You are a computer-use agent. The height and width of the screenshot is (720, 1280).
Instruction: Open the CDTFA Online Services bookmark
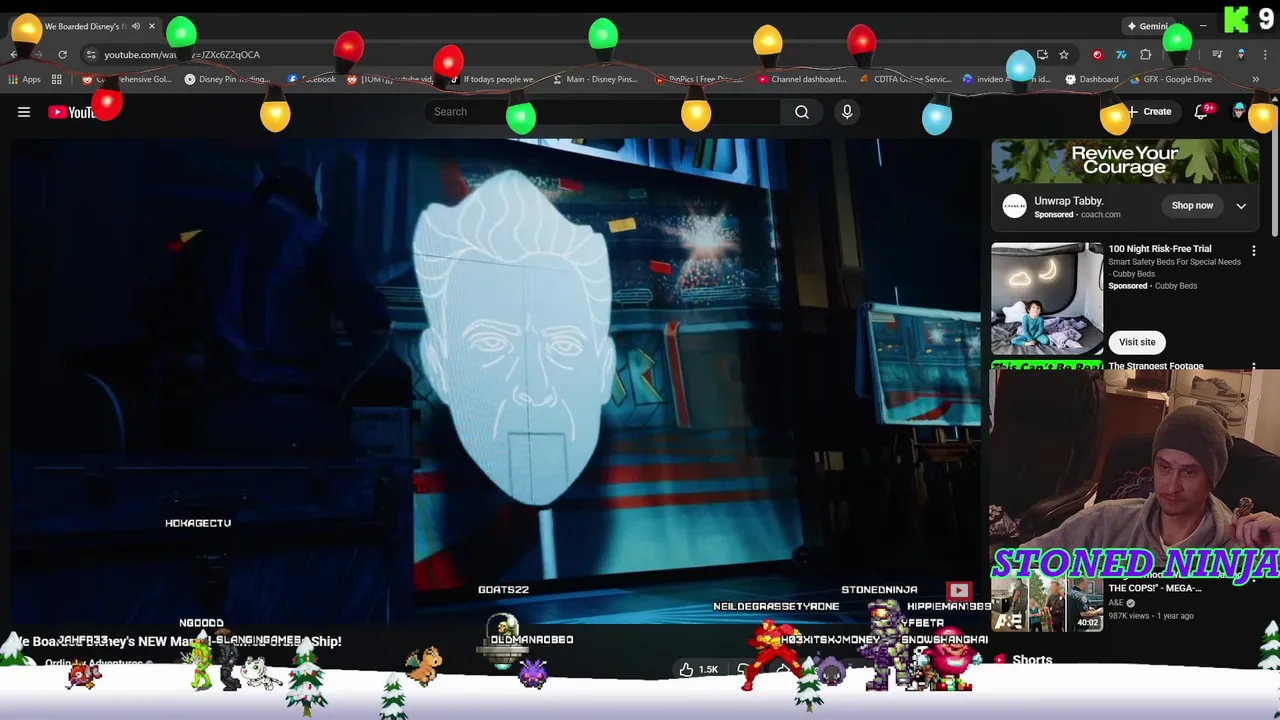(x=905, y=79)
